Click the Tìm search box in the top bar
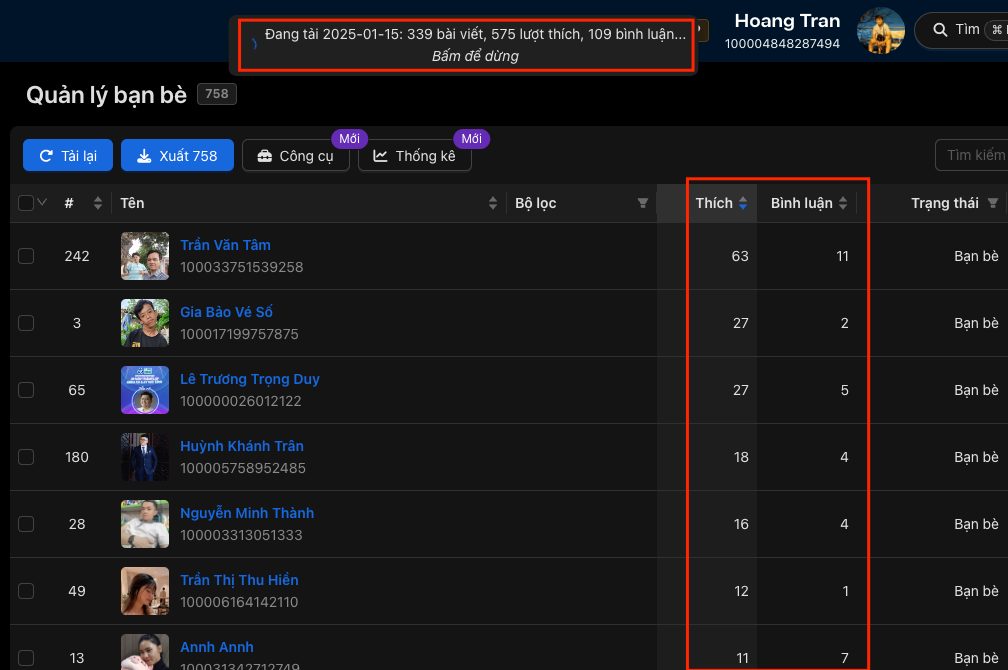Screen dimensions: 1008x670 tap(961, 30)
